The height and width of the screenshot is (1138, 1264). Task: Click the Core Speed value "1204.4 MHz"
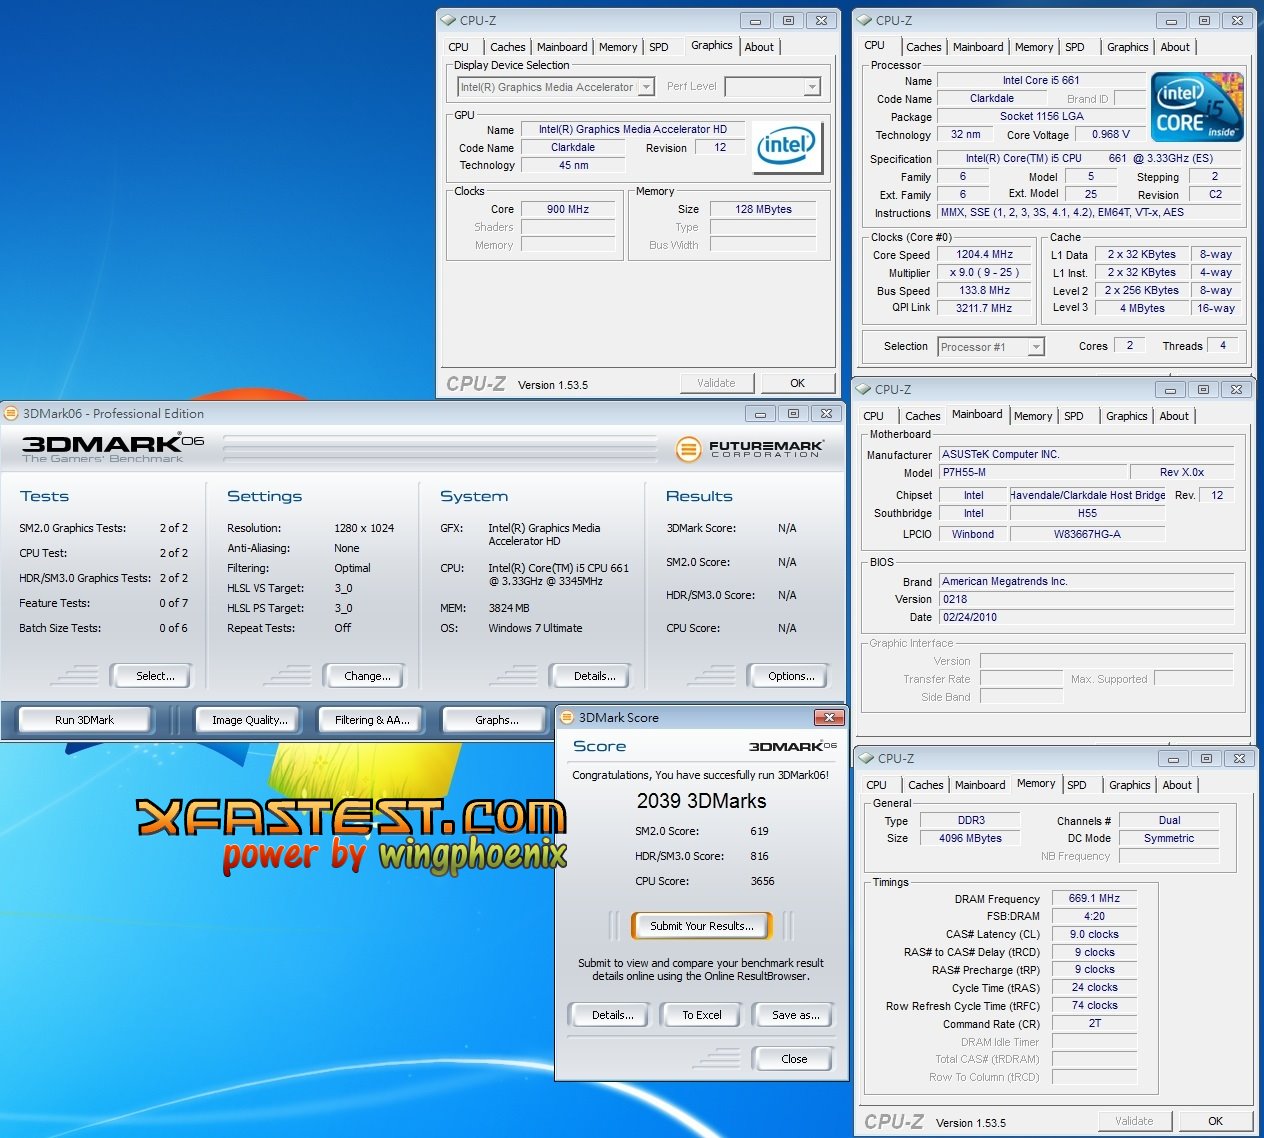pyautogui.click(x=985, y=255)
